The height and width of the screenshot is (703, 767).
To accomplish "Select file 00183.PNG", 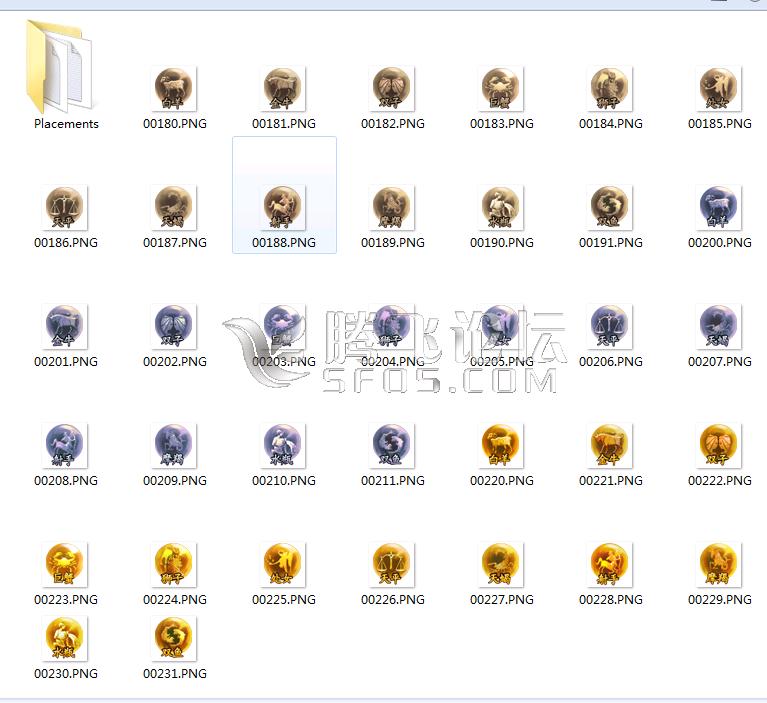I will click(x=502, y=89).
